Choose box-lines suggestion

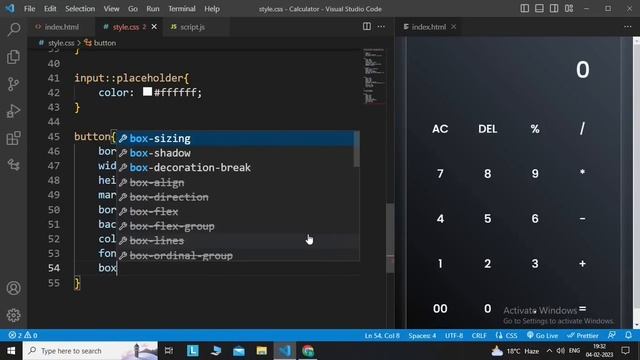click(x=235, y=241)
